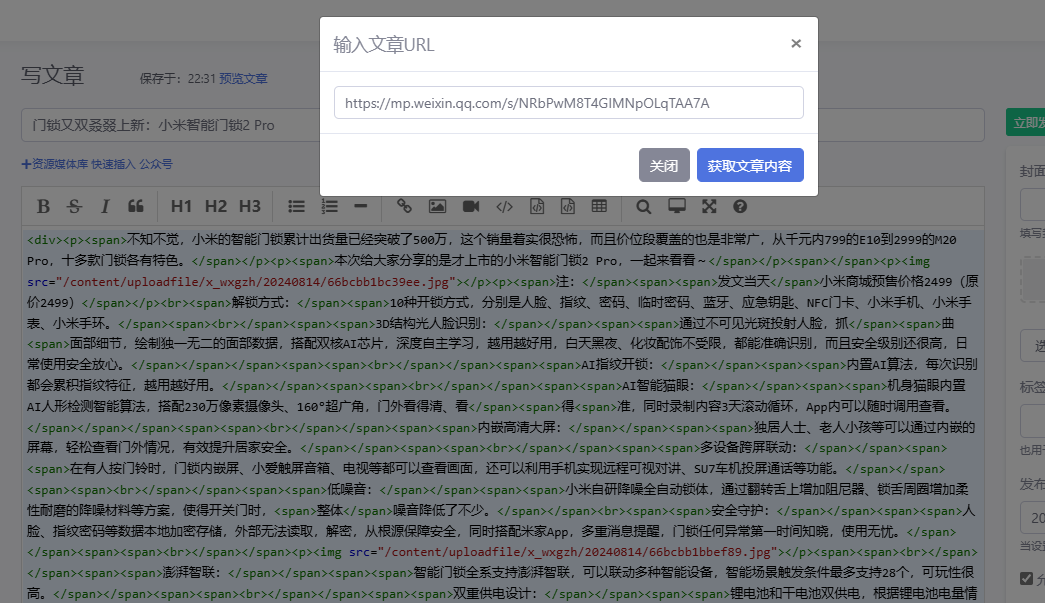Image resolution: width=1045 pixels, height=603 pixels.
Task: Insert an image with the picture icon
Action: (437, 207)
